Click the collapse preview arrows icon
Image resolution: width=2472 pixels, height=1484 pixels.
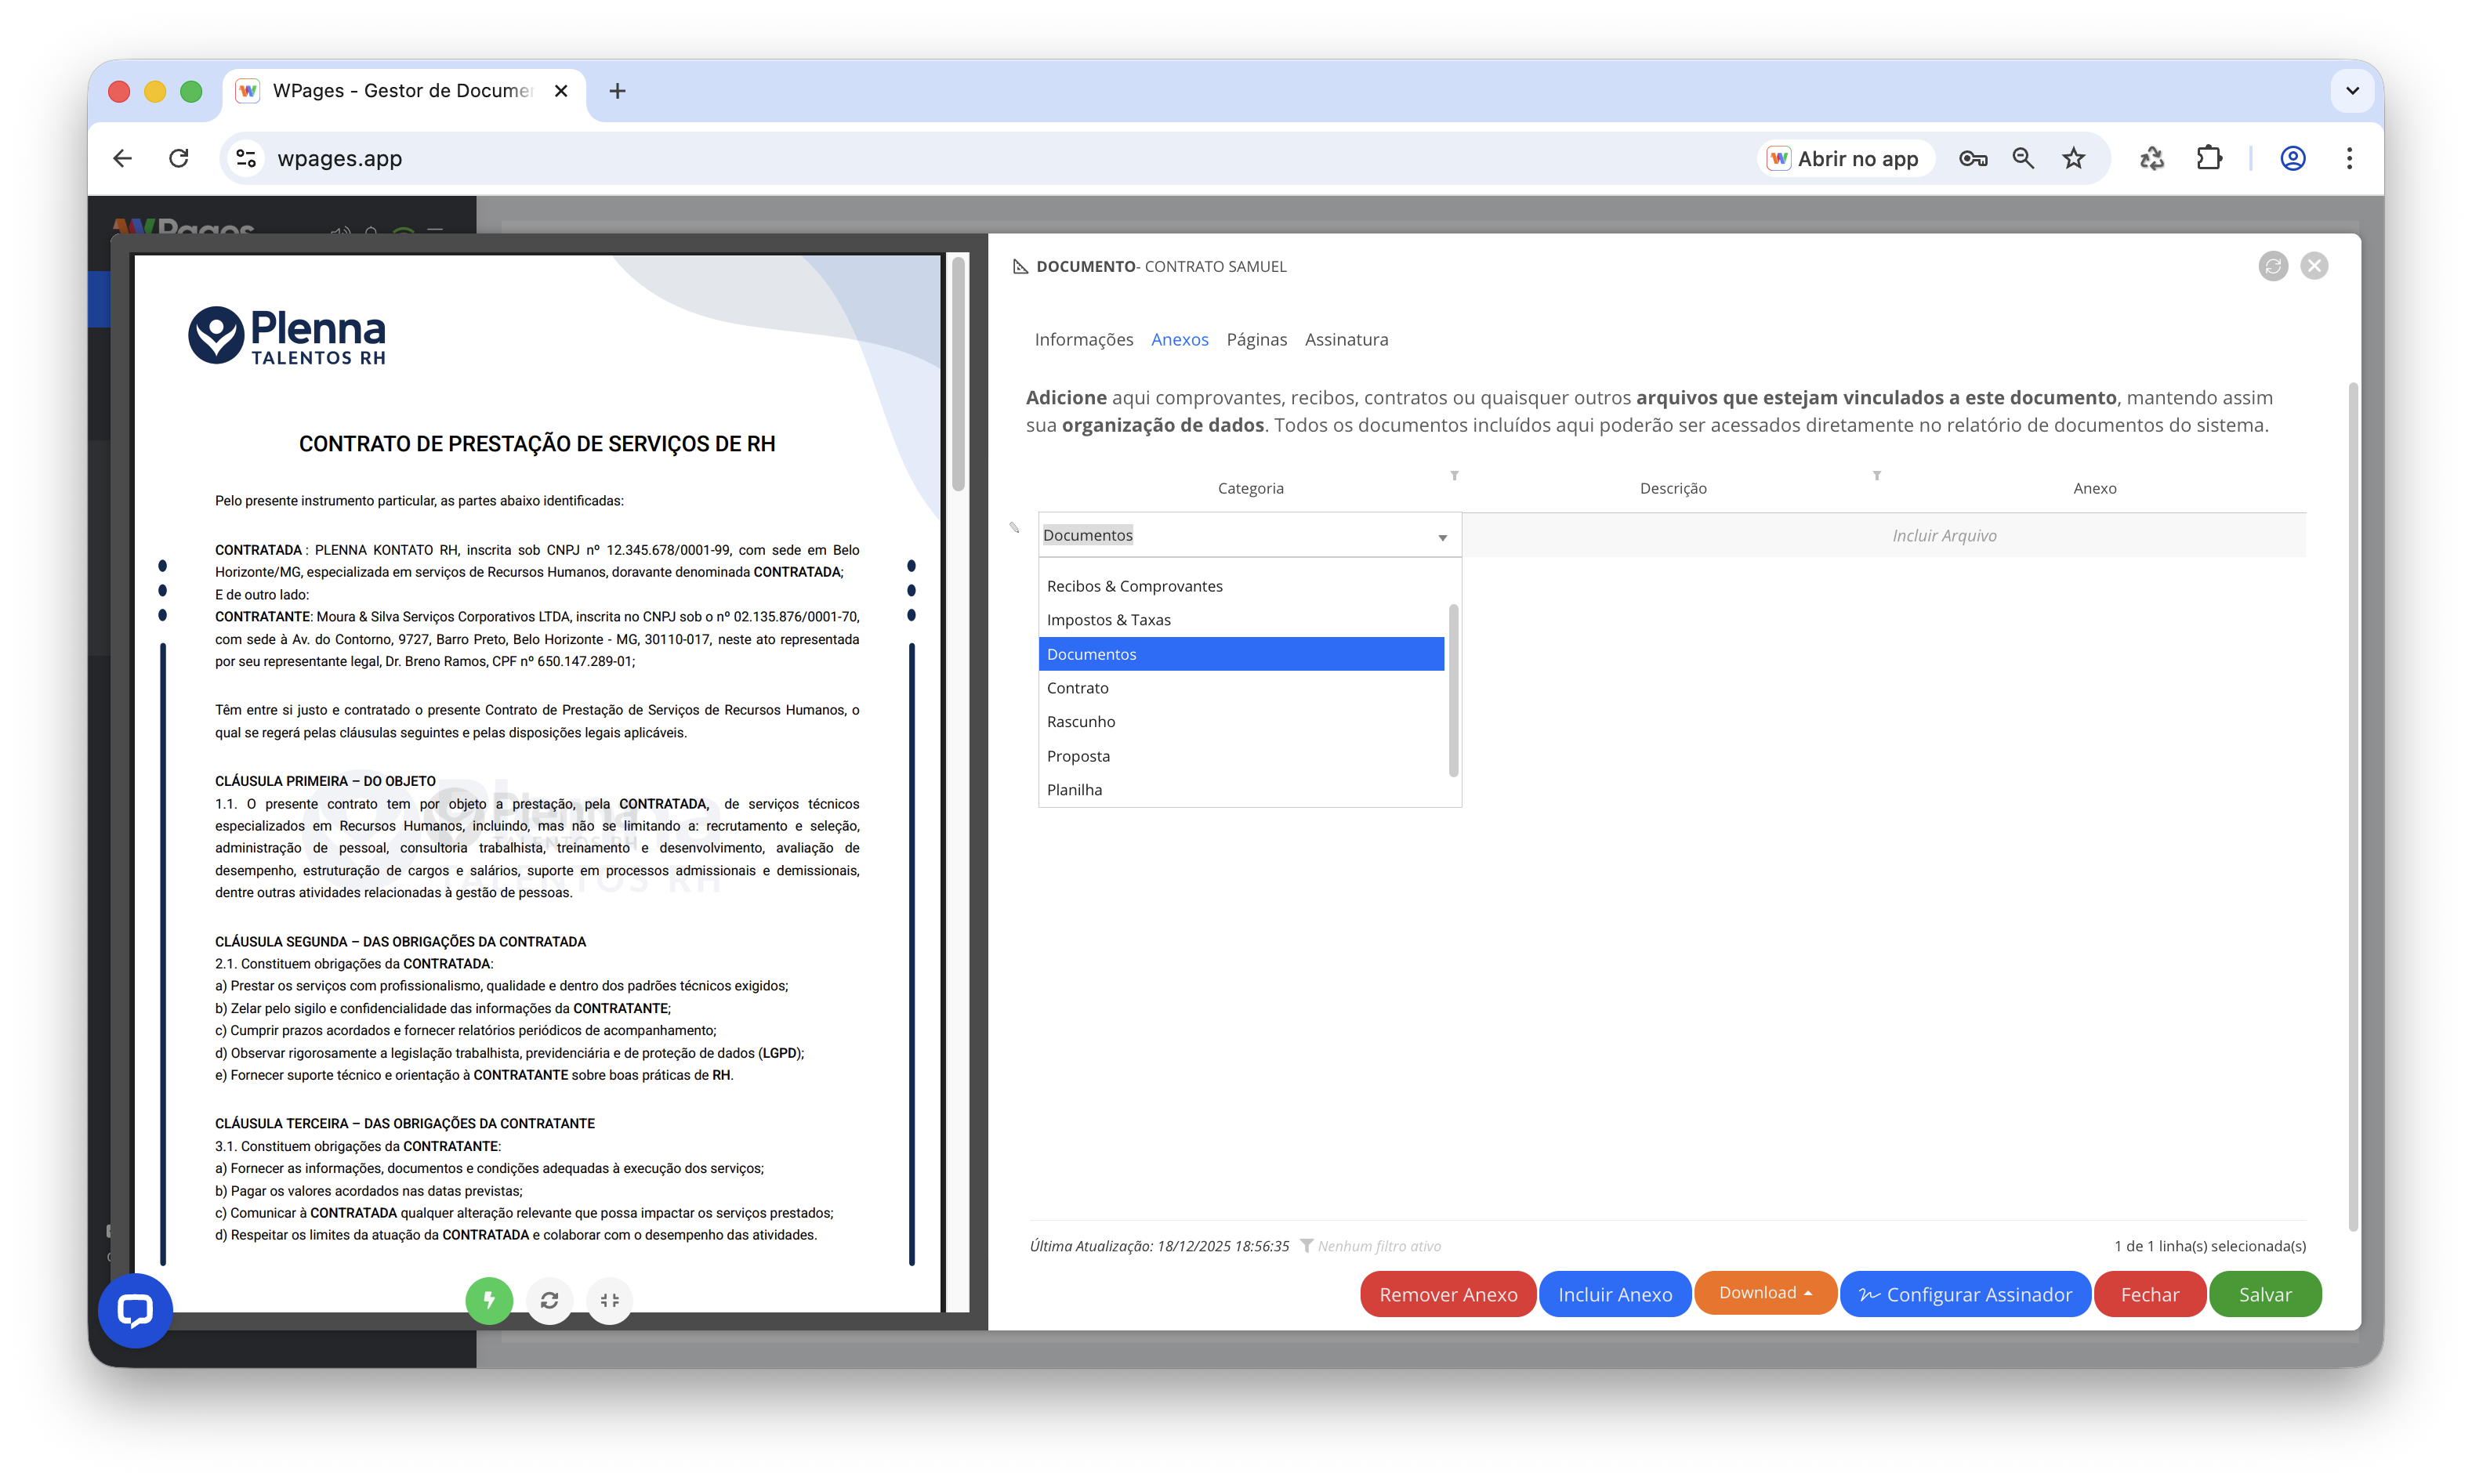[x=610, y=1300]
